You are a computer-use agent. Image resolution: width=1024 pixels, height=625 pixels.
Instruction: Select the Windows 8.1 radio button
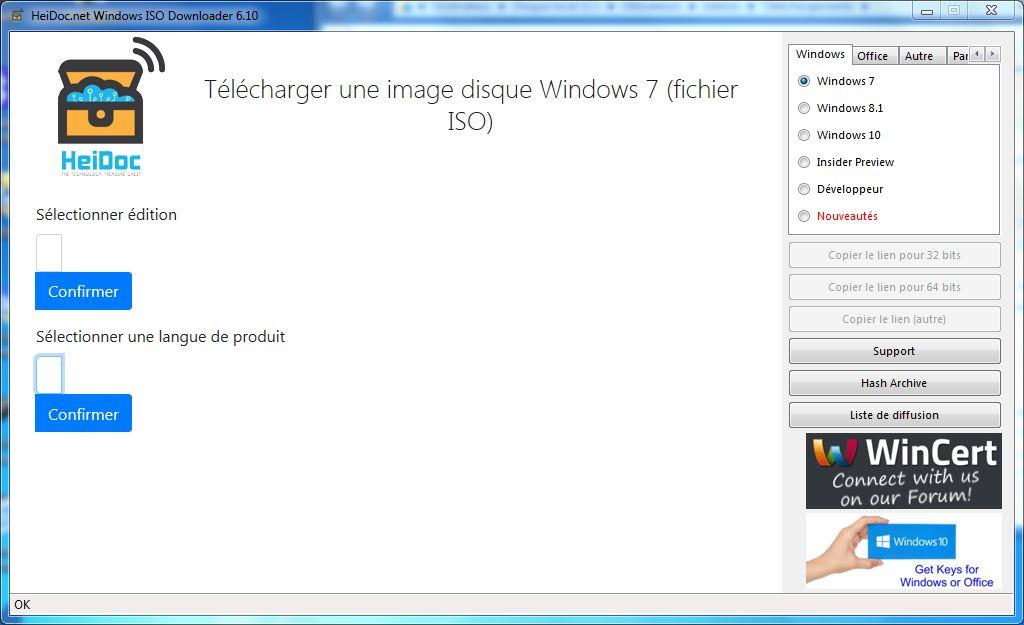click(804, 108)
